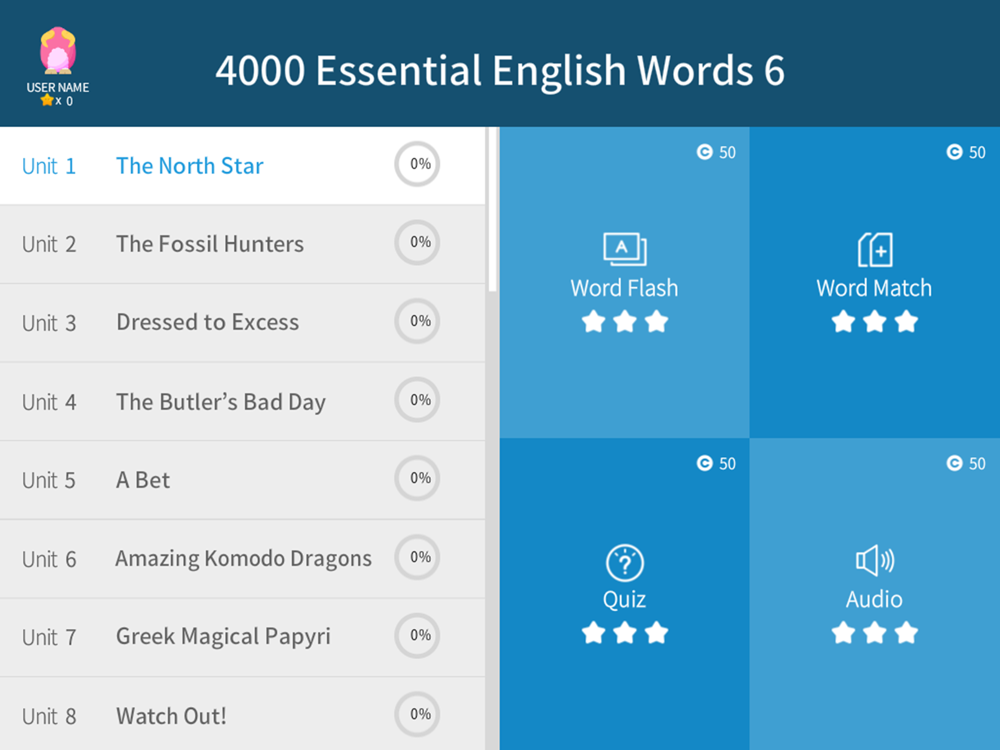Open Unit 6 Amazing Komodo Dragons
1000x750 pixels.
[243, 558]
